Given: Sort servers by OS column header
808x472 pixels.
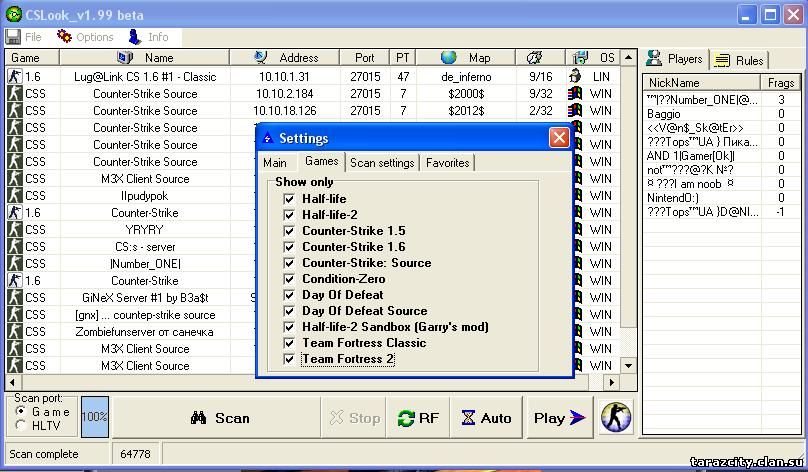Looking at the screenshot, I should coord(594,58).
